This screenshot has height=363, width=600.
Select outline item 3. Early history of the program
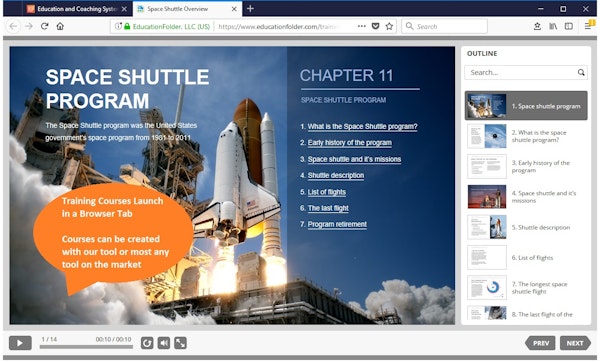tap(526, 166)
